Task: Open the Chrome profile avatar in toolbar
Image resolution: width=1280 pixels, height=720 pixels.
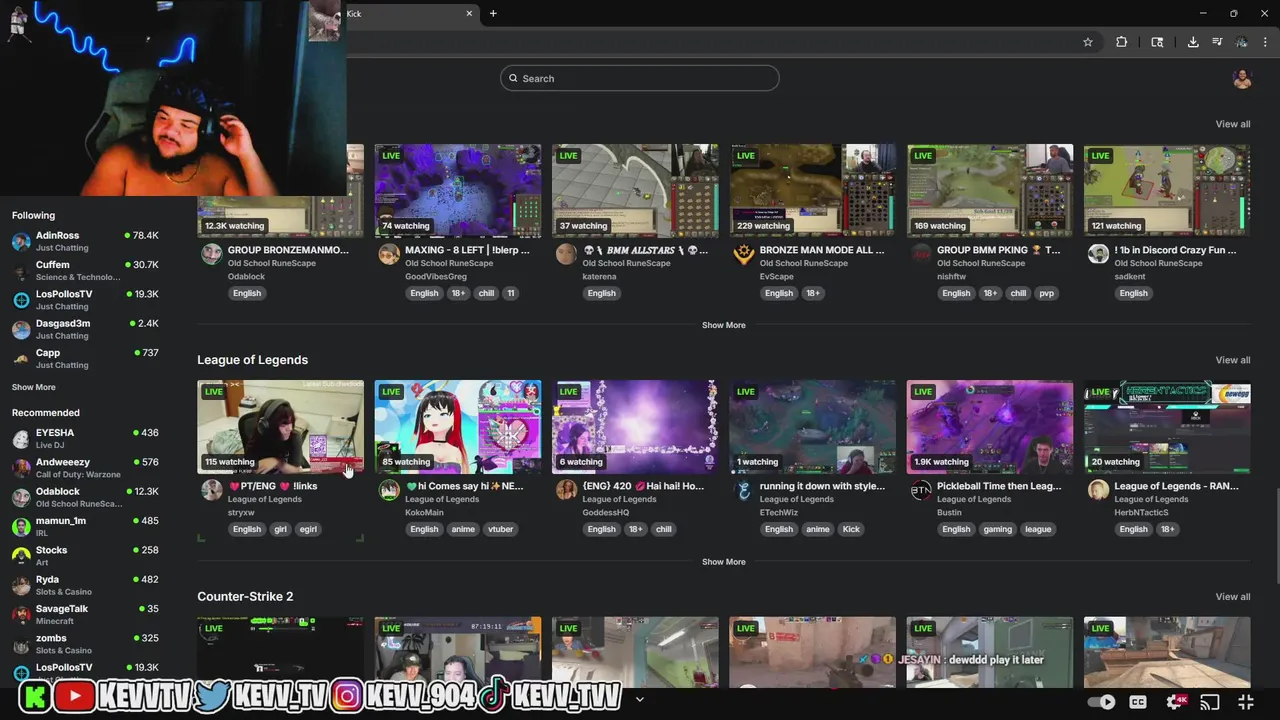Action: (1241, 42)
